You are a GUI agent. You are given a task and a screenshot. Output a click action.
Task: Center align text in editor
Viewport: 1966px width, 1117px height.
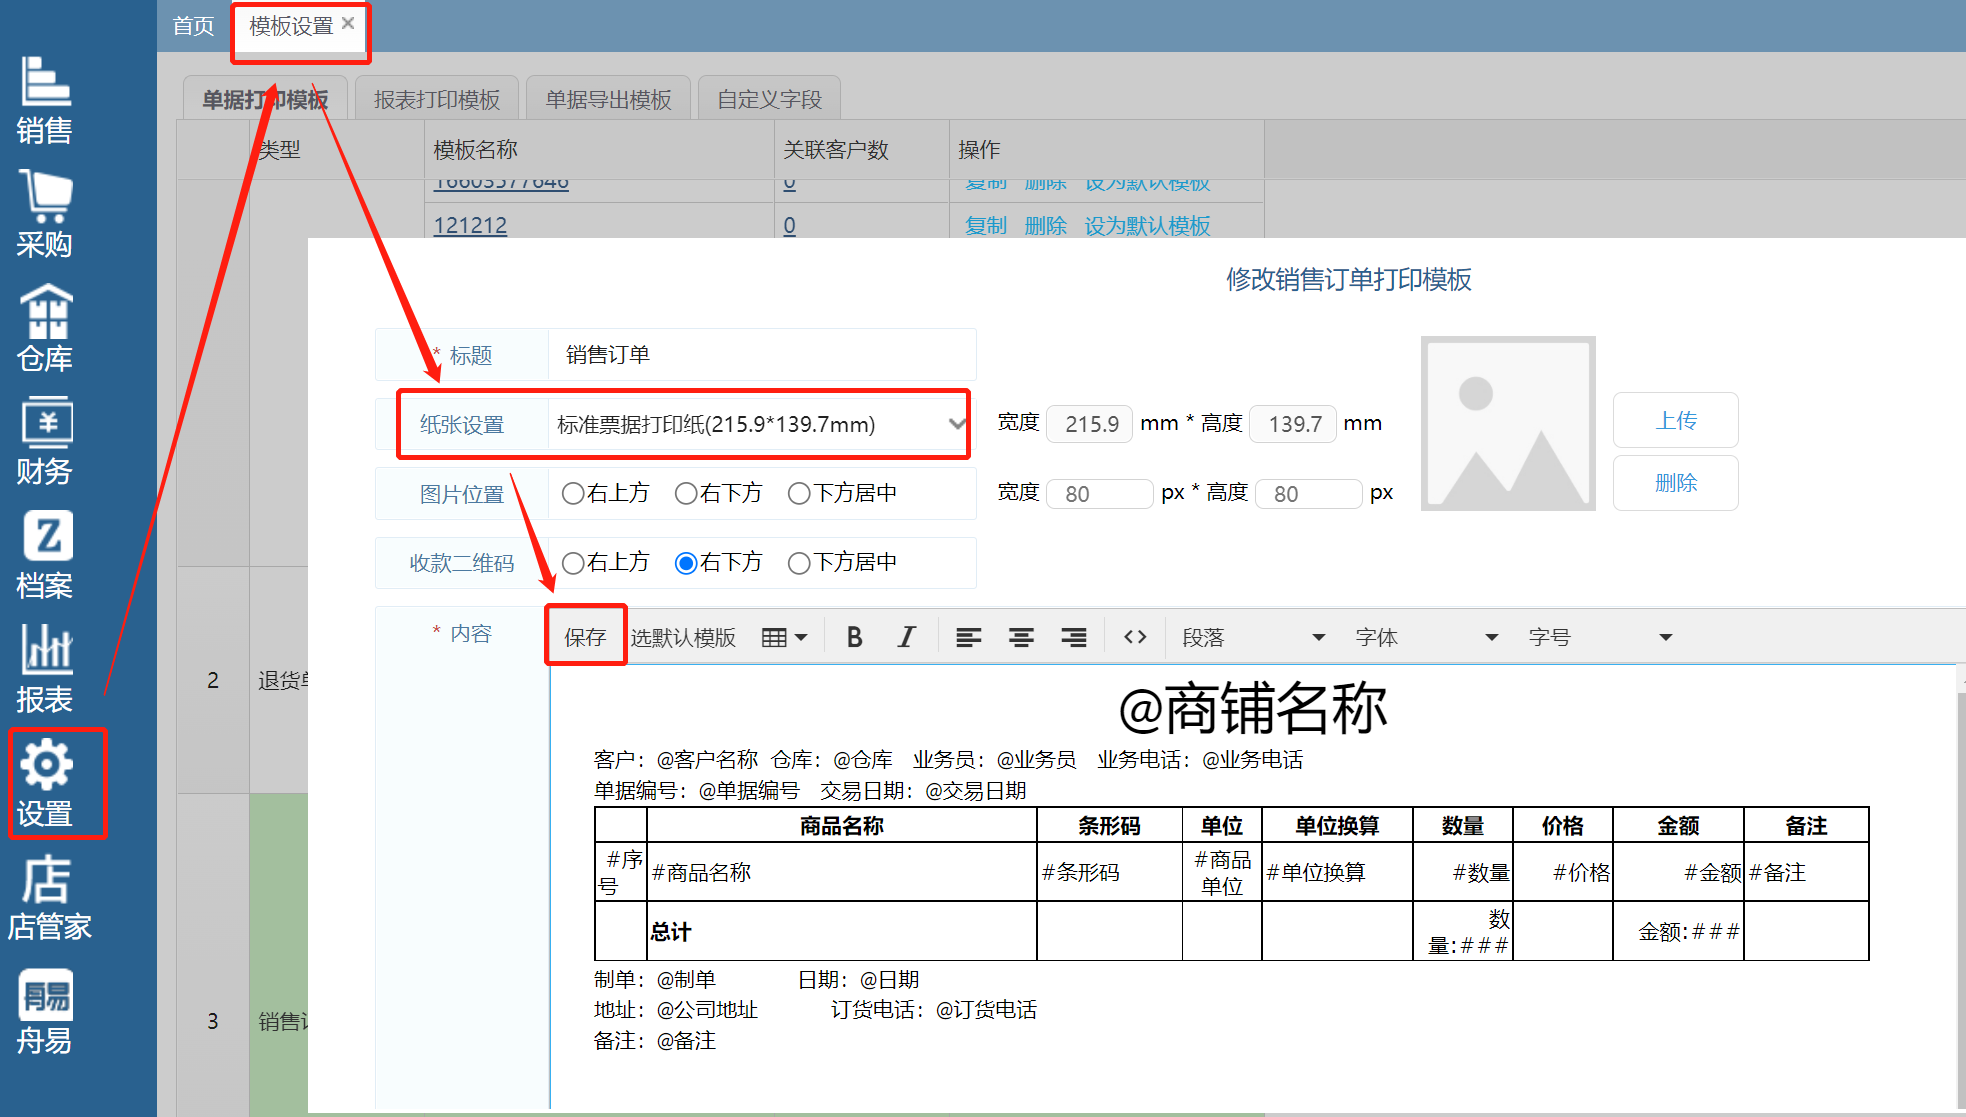1021,637
